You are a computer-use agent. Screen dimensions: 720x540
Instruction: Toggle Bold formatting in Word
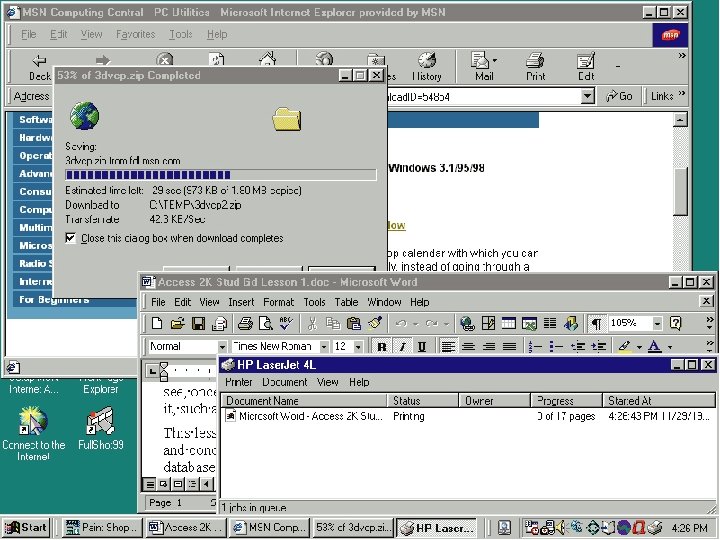(382, 346)
